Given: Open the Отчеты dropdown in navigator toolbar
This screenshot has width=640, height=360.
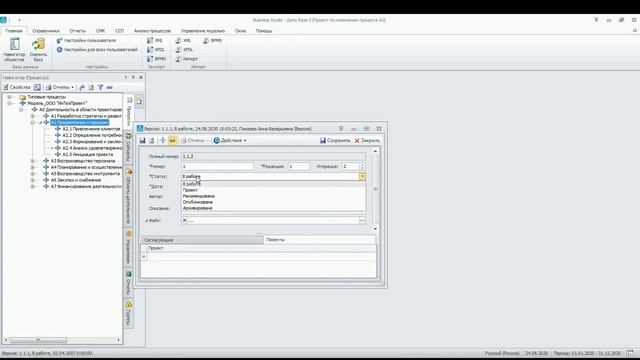Looking at the screenshot, I should pyautogui.click(x=60, y=87).
